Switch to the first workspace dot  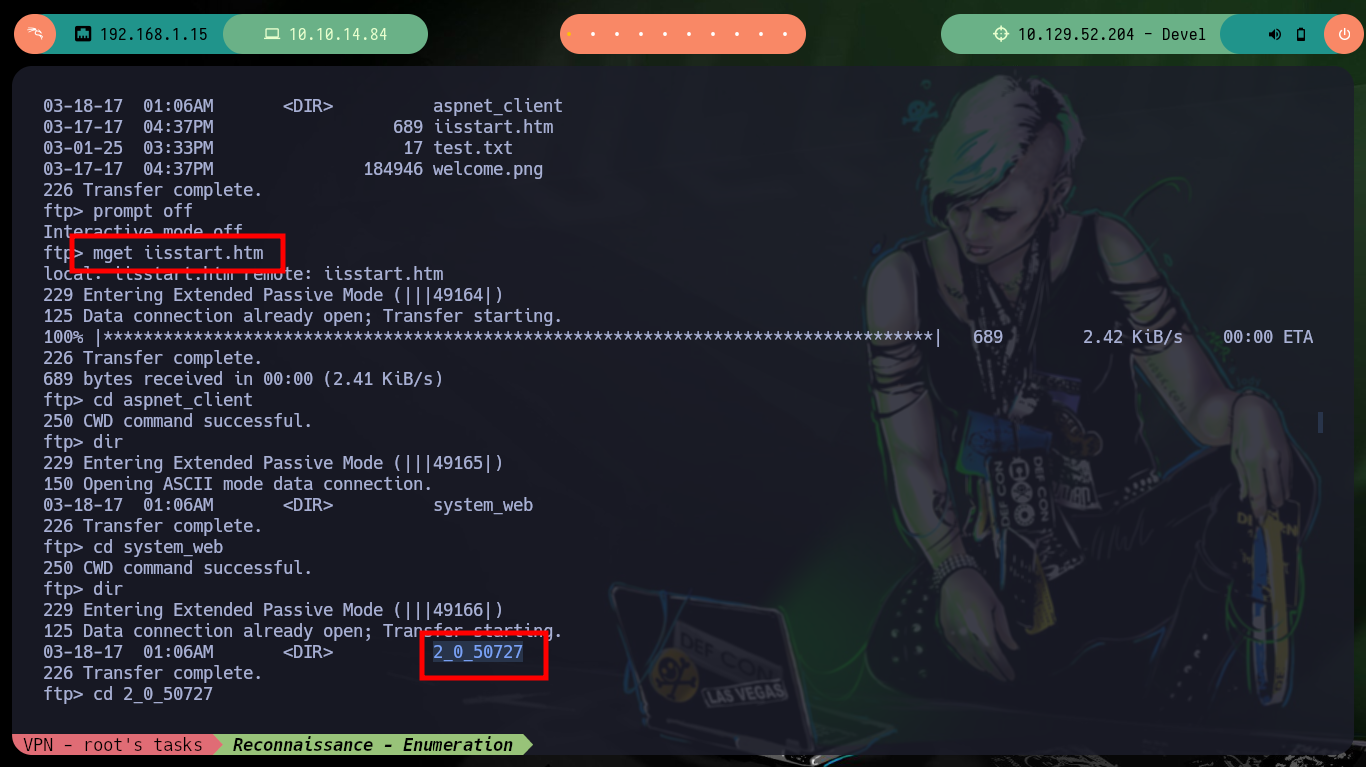click(569, 34)
